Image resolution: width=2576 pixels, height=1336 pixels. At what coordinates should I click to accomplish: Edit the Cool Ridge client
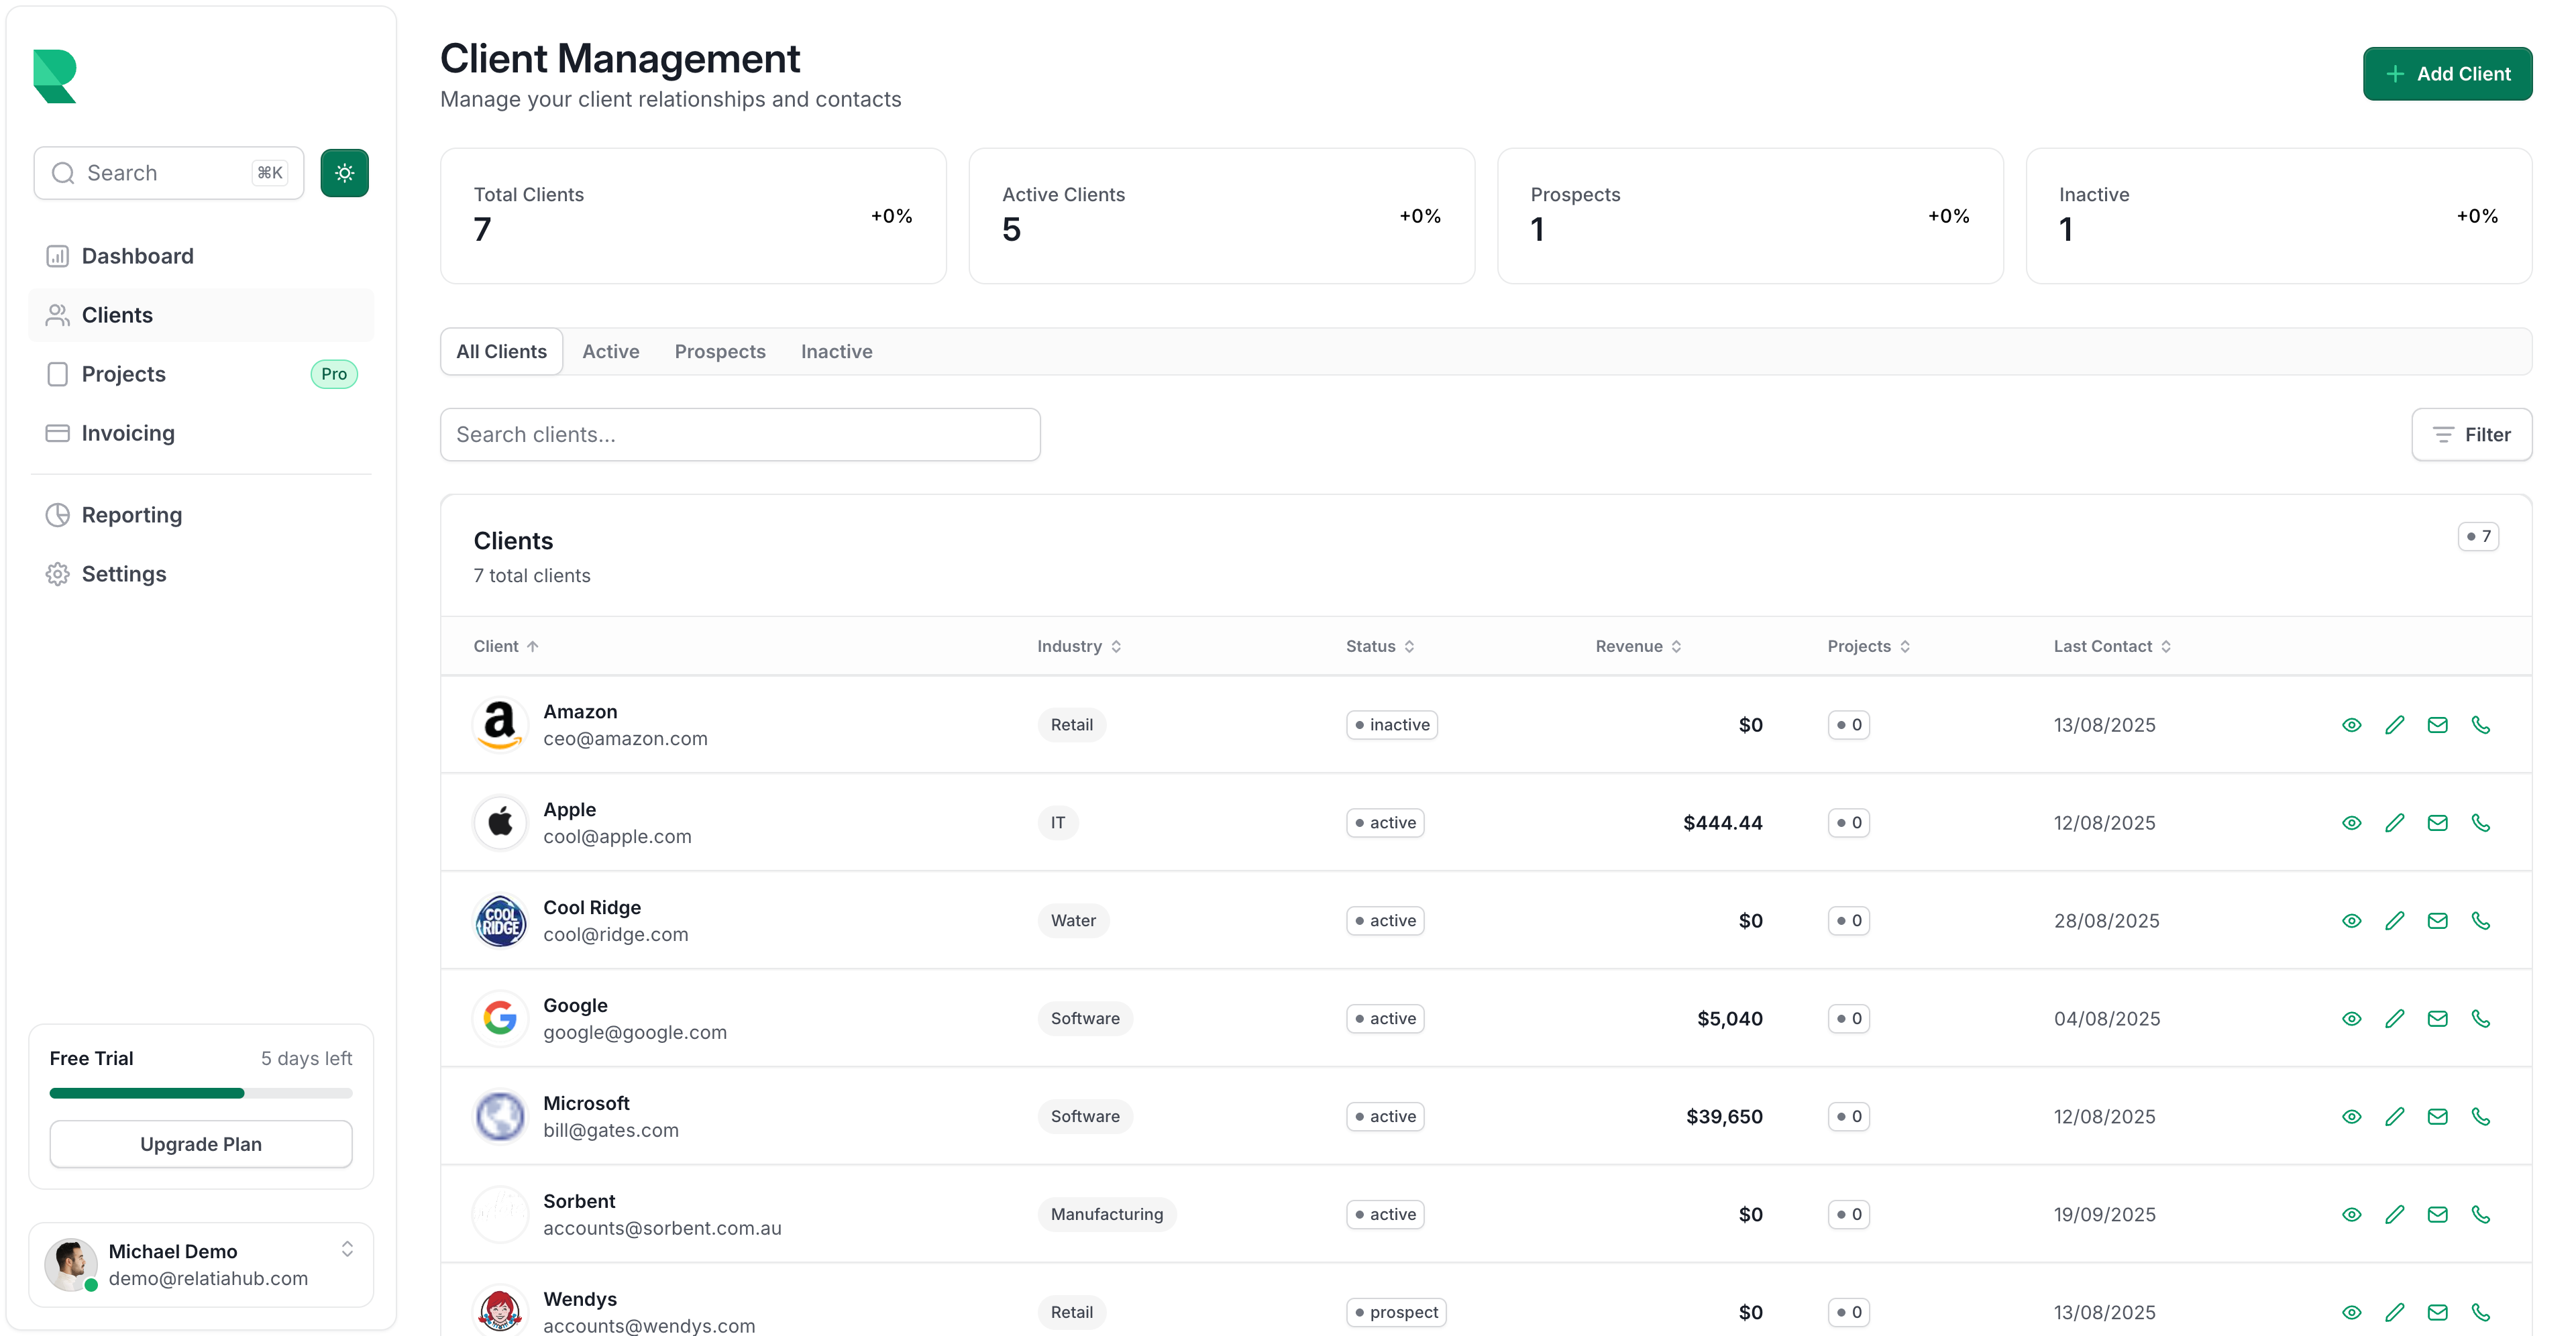2395,921
